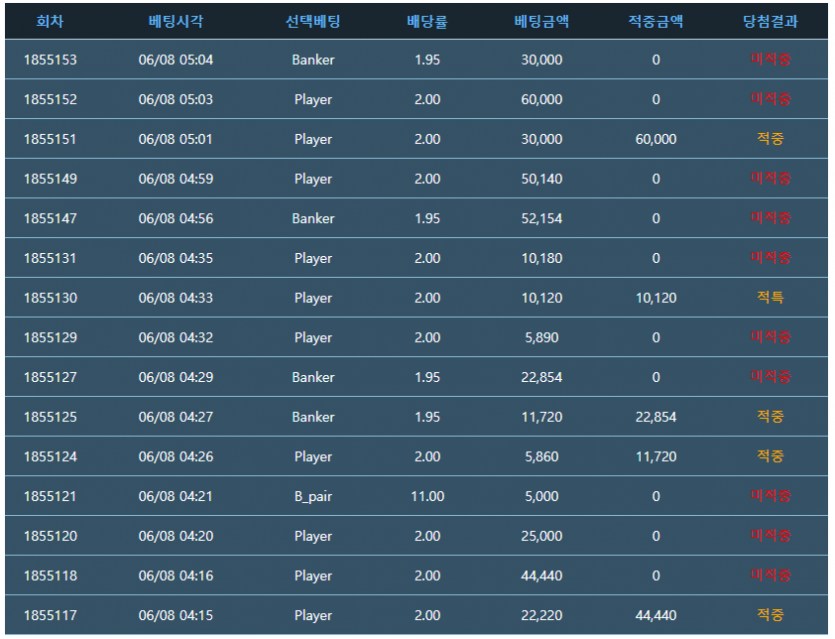Image resolution: width=835 pixels, height=639 pixels.
Task: Click the 적중금액 column header
Action: (x=656, y=21)
